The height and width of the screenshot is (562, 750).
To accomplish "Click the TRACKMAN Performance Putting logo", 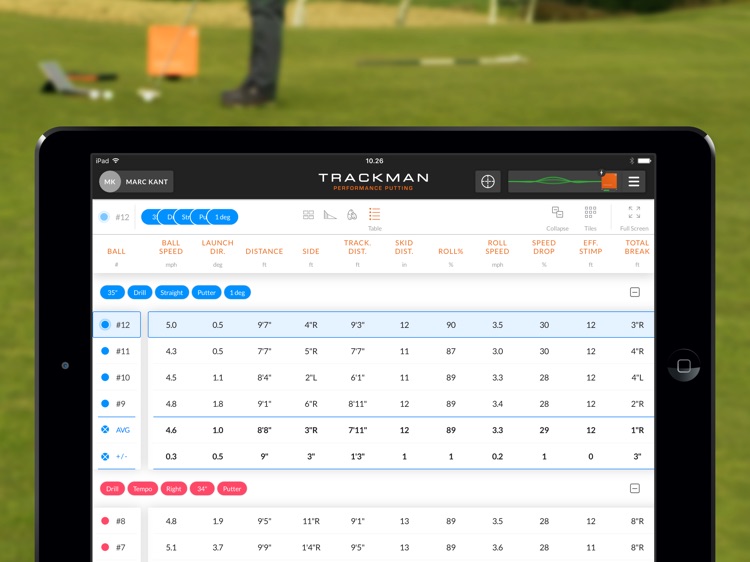I will (x=374, y=181).
